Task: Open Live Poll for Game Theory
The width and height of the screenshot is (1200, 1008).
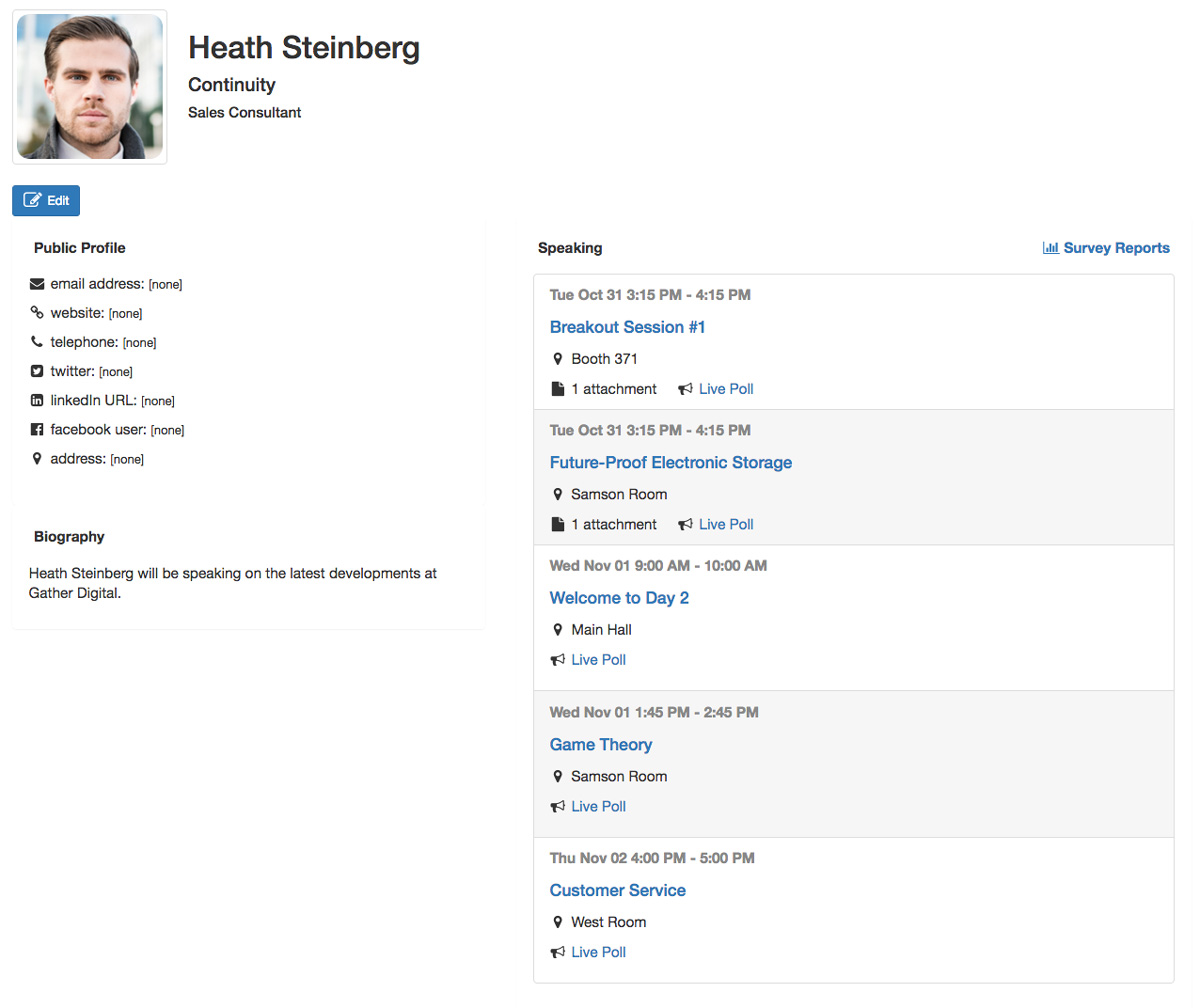Action: coord(599,806)
